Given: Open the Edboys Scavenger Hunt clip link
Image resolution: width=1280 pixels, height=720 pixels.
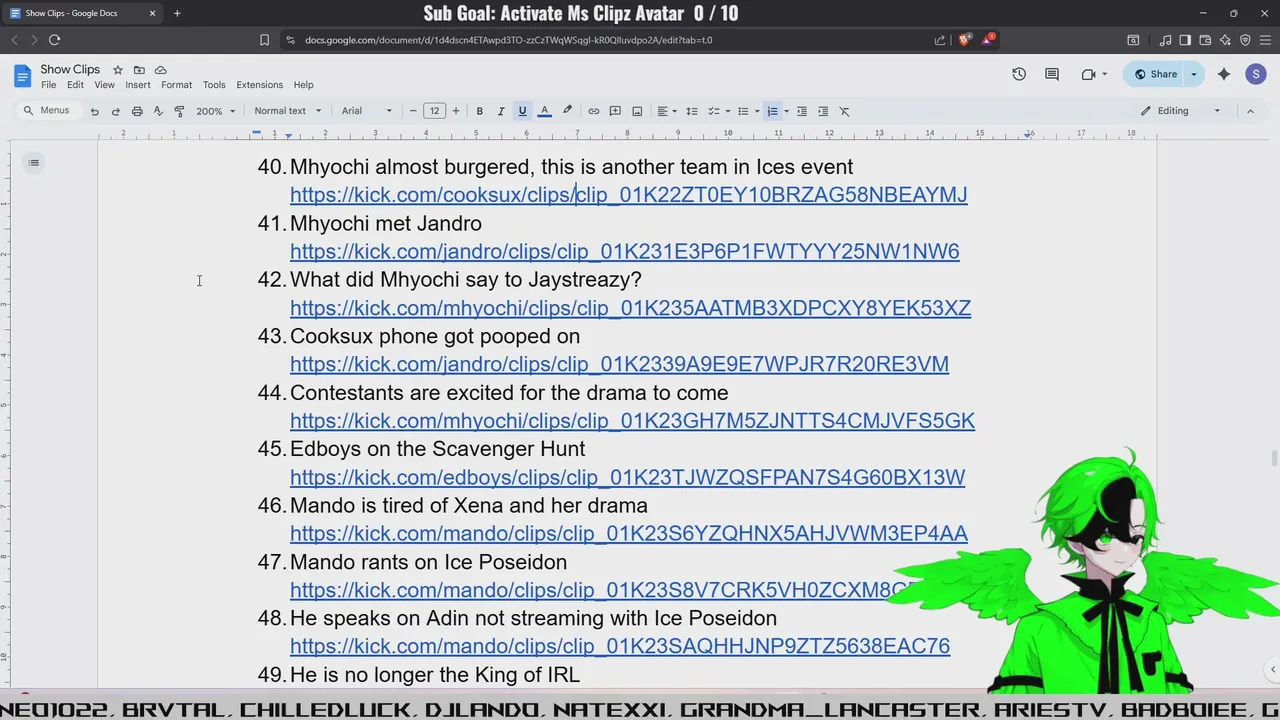Looking at the screenshot, I should click(628, 477).
